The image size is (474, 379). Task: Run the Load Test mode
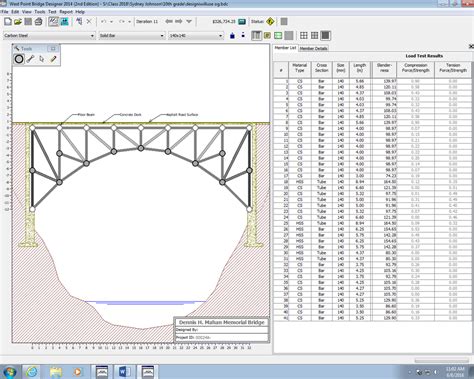pyautogui.click(x=64, y=22)
